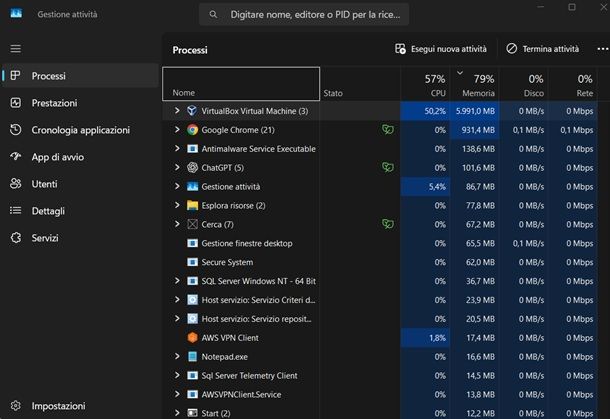Expand the VirtualBox Virtual Machine group
Screen dimensions: 610x419
(177, 111)
